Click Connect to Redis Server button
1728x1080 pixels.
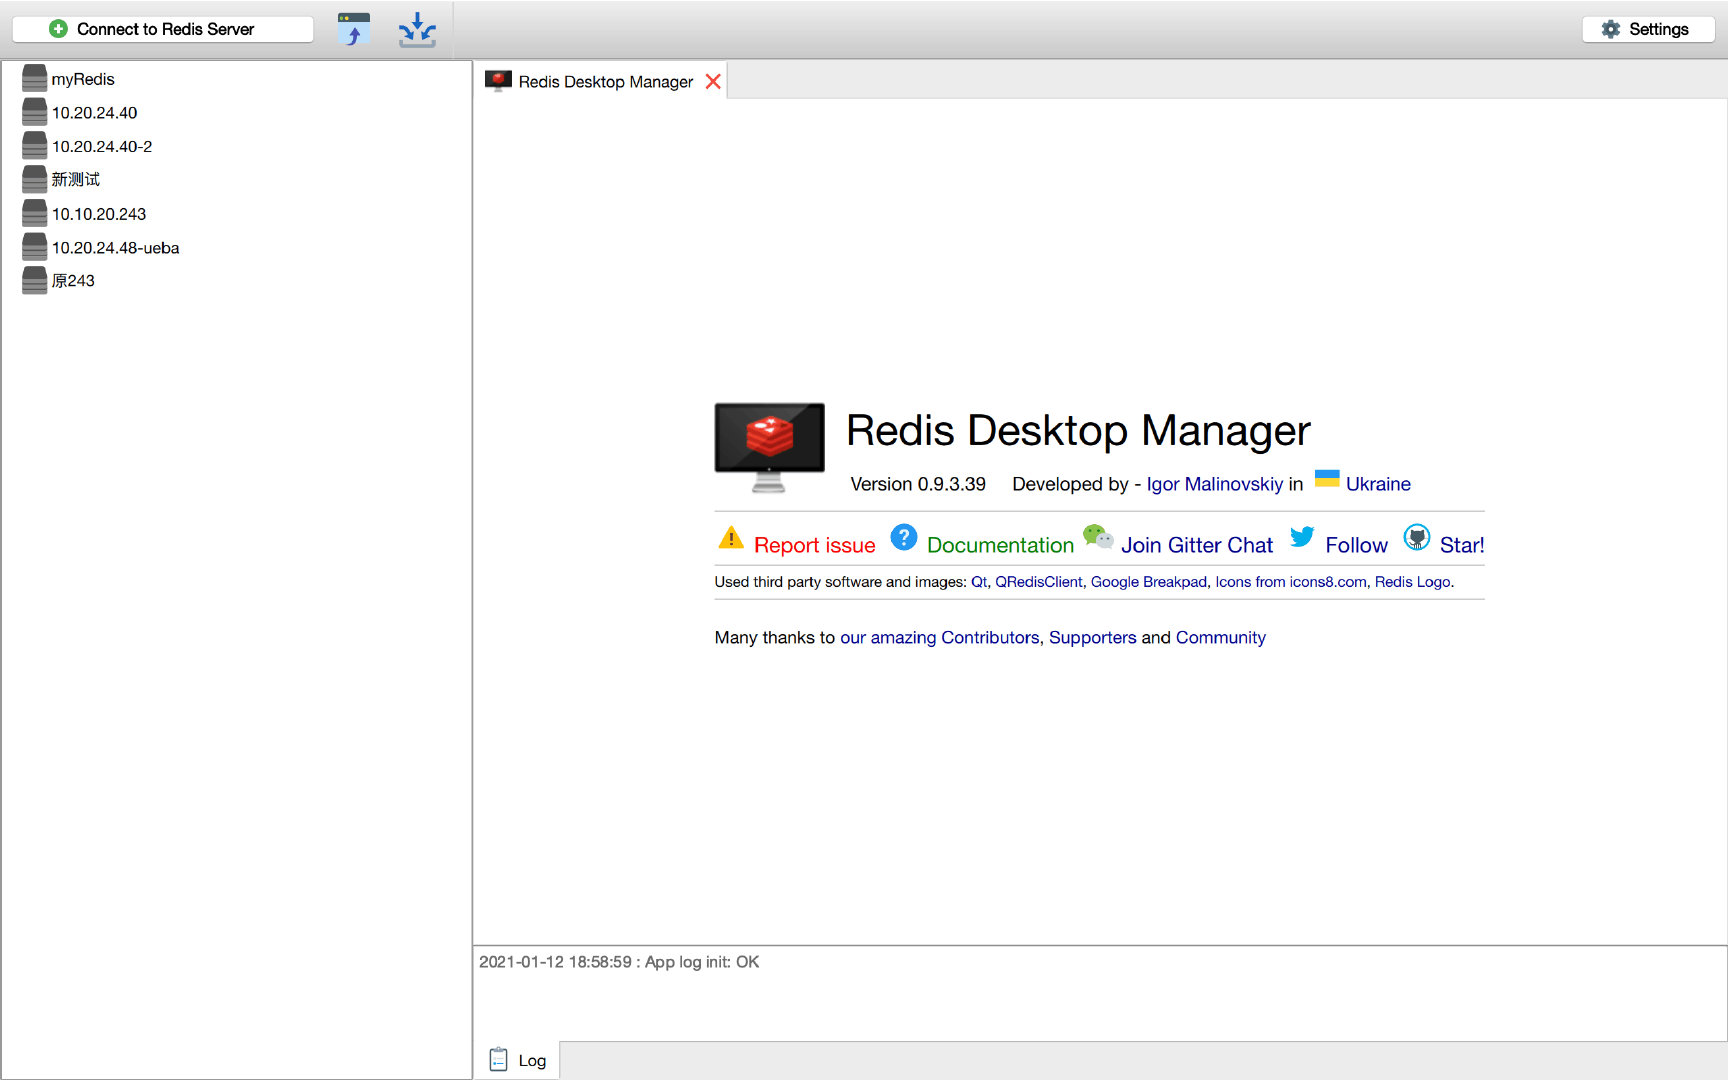[163, 29]
